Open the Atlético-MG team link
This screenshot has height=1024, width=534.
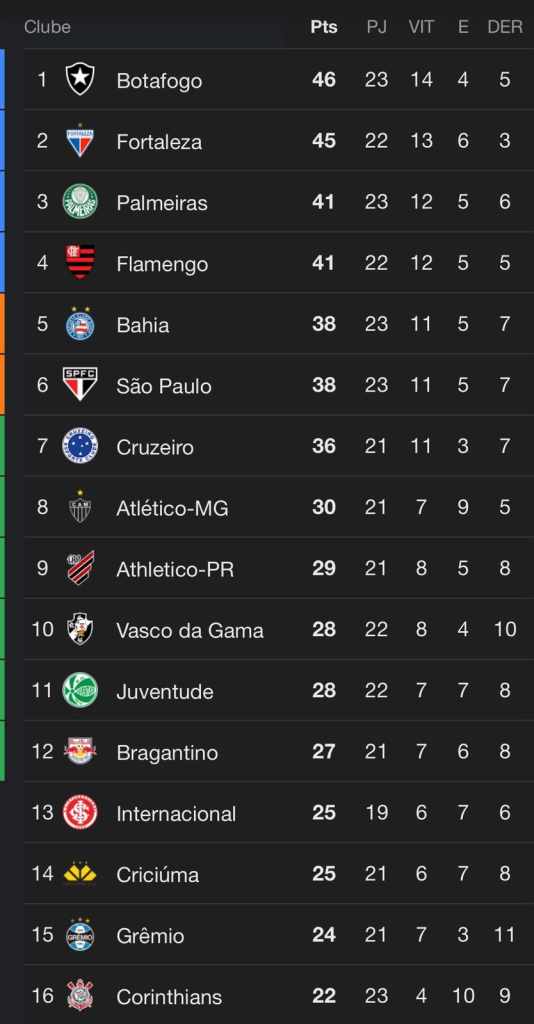(172, 508)
